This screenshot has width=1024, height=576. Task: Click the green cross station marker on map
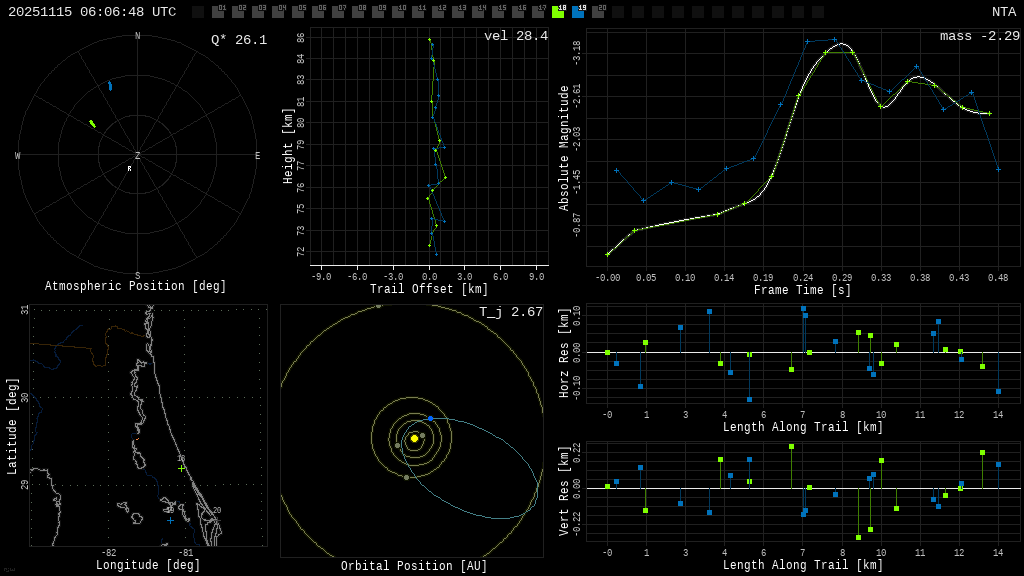pos(181,468)
